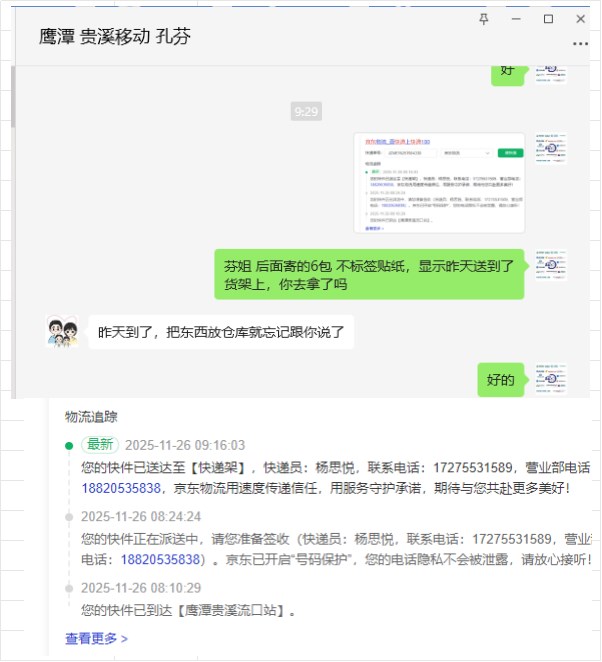Click sender avatar next to the screenshot image
602x662 pixels.
[551, 148]
